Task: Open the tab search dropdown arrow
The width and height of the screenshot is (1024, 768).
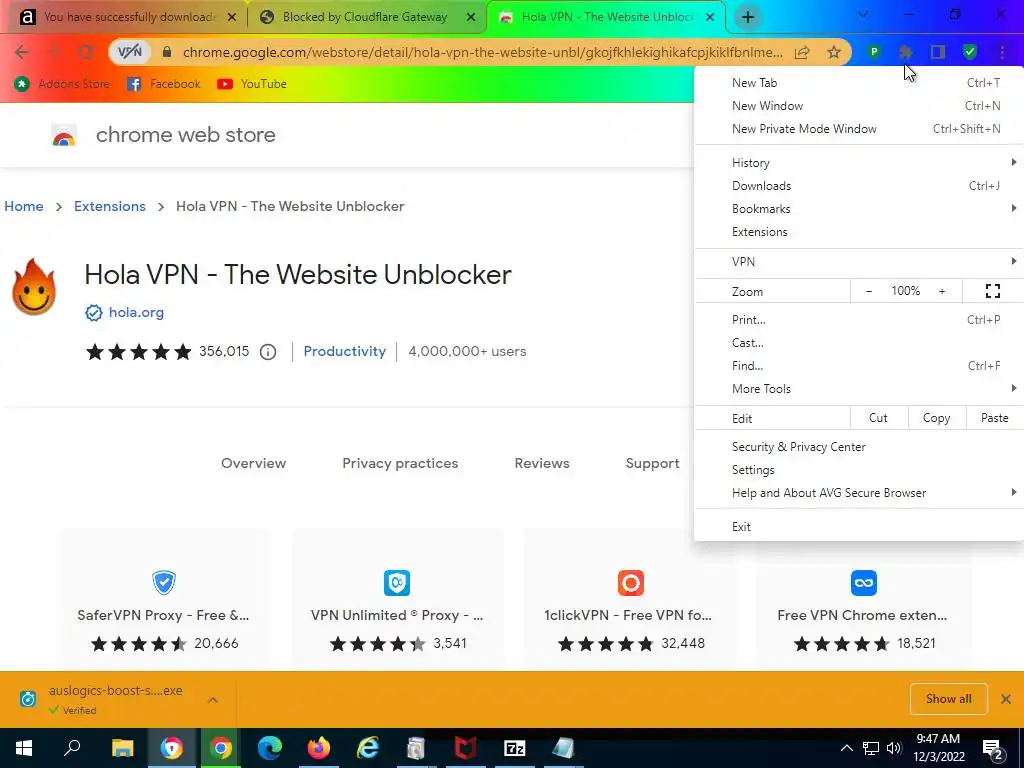Action: tap(863, 14)
